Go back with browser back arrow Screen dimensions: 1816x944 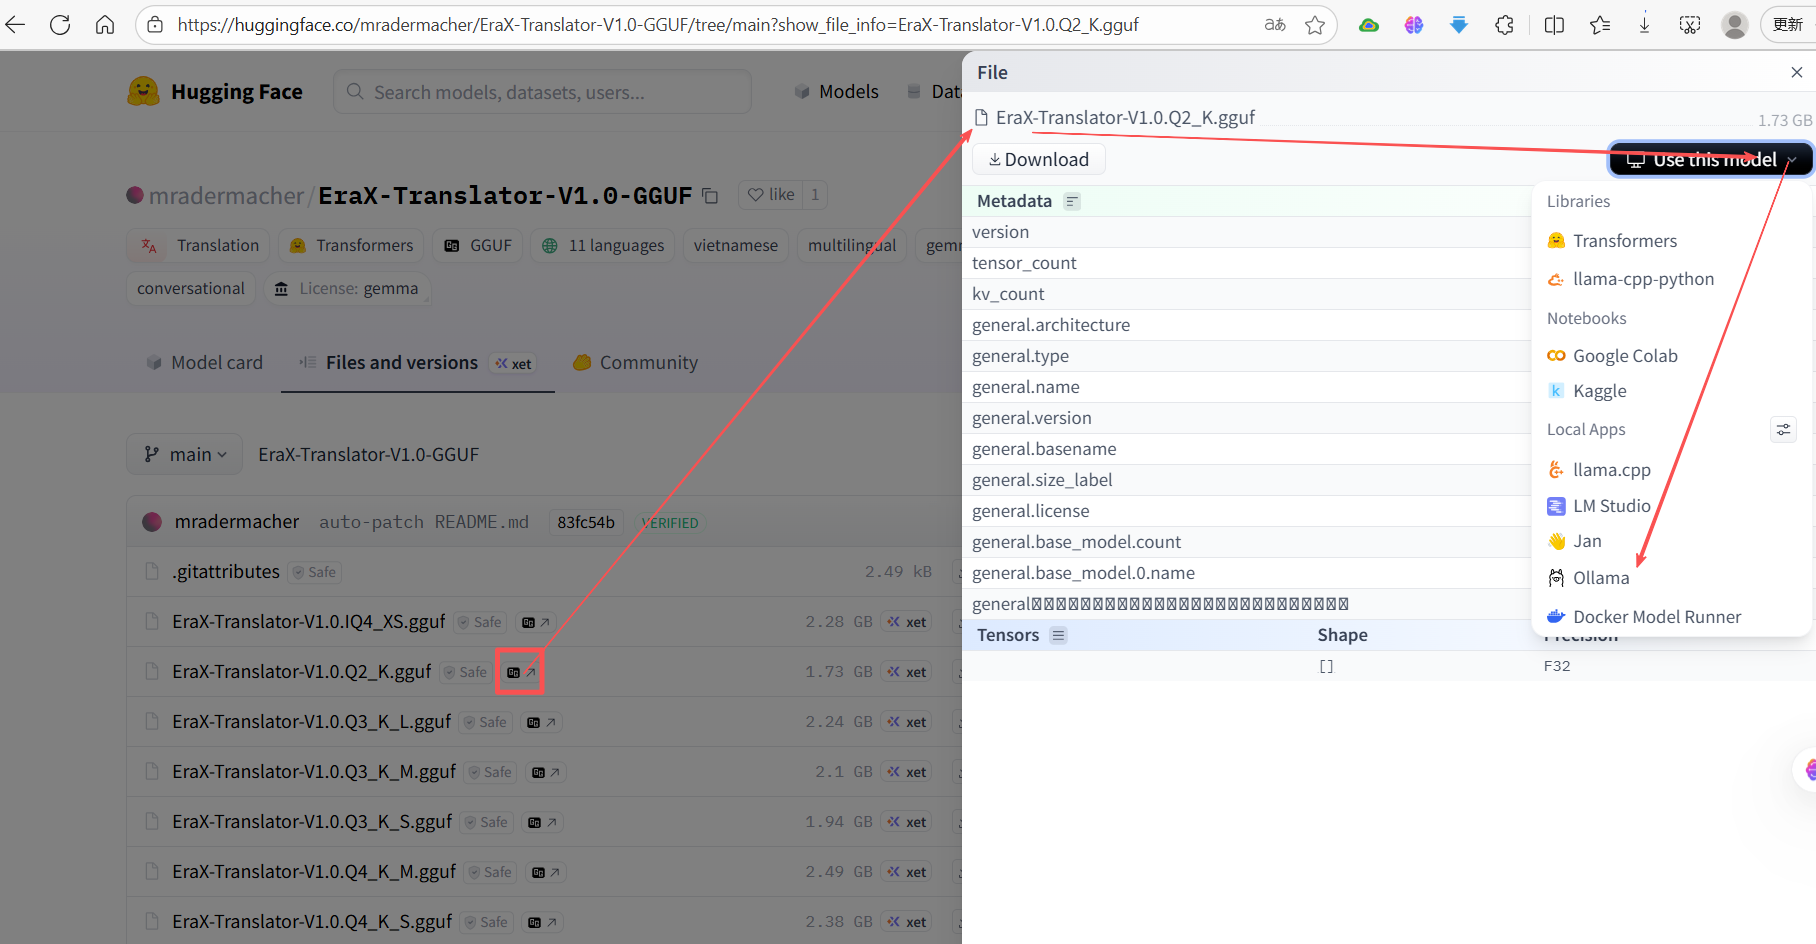pos(15,25)
